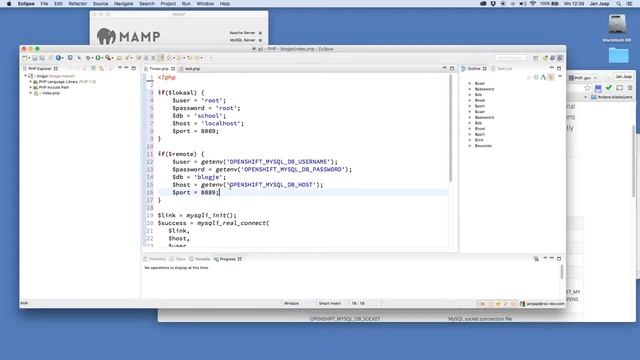Minimize the PHP Explorer view
This screenshot has width=640, height=360.
(126, 68)
